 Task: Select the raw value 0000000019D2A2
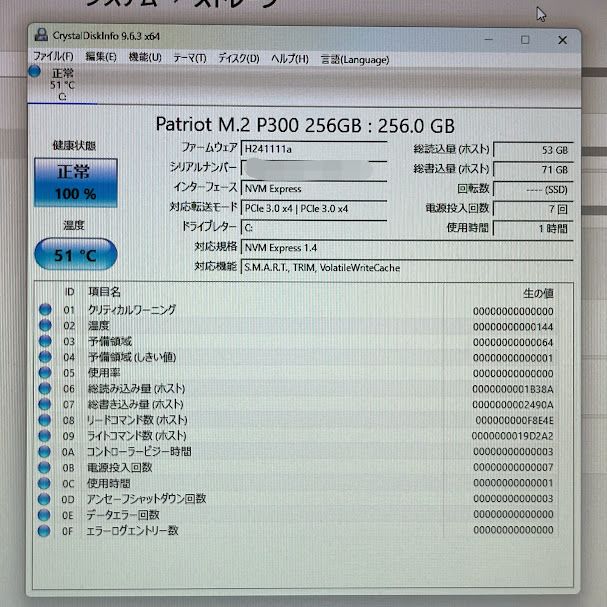click(513, 436)
